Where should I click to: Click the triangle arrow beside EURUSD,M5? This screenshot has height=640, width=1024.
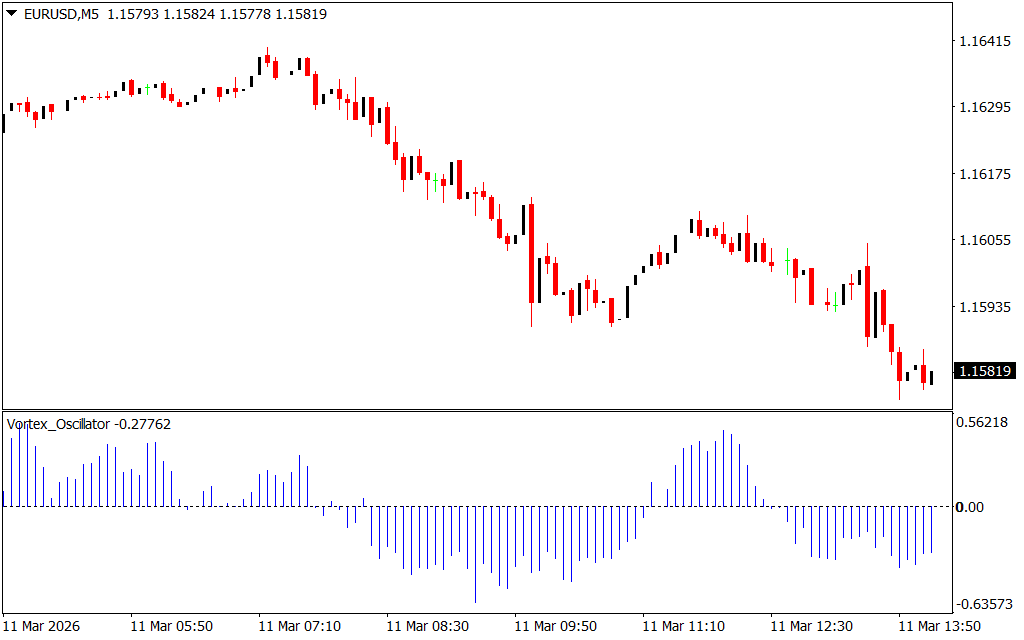coord(12,15)
